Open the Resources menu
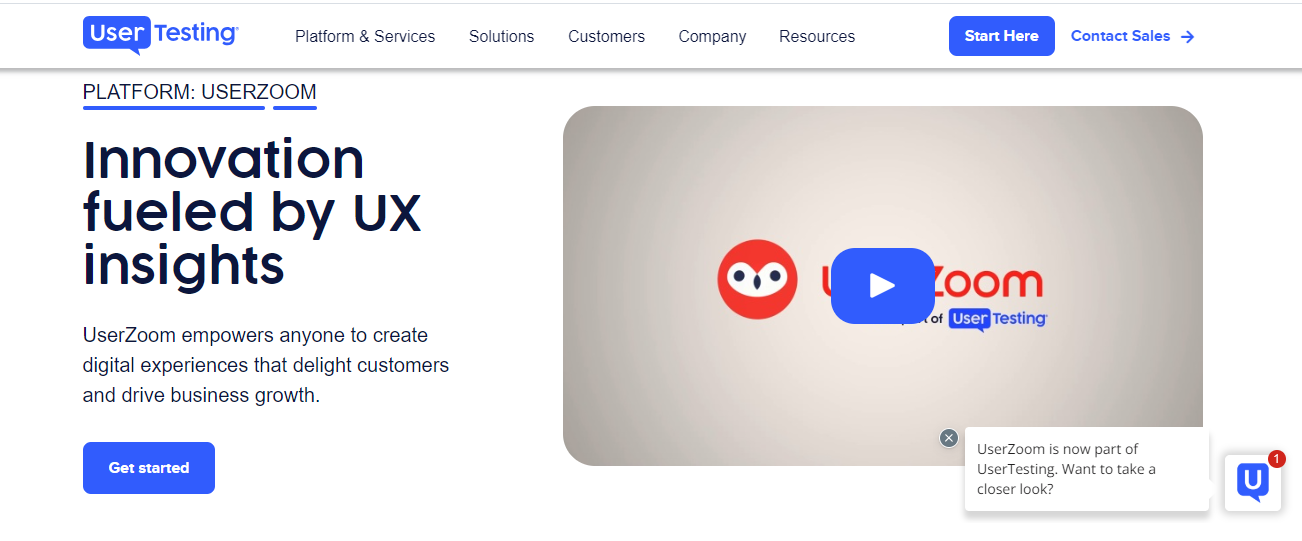The width and height of the screenshot is (1302, 541). point(817,36)
